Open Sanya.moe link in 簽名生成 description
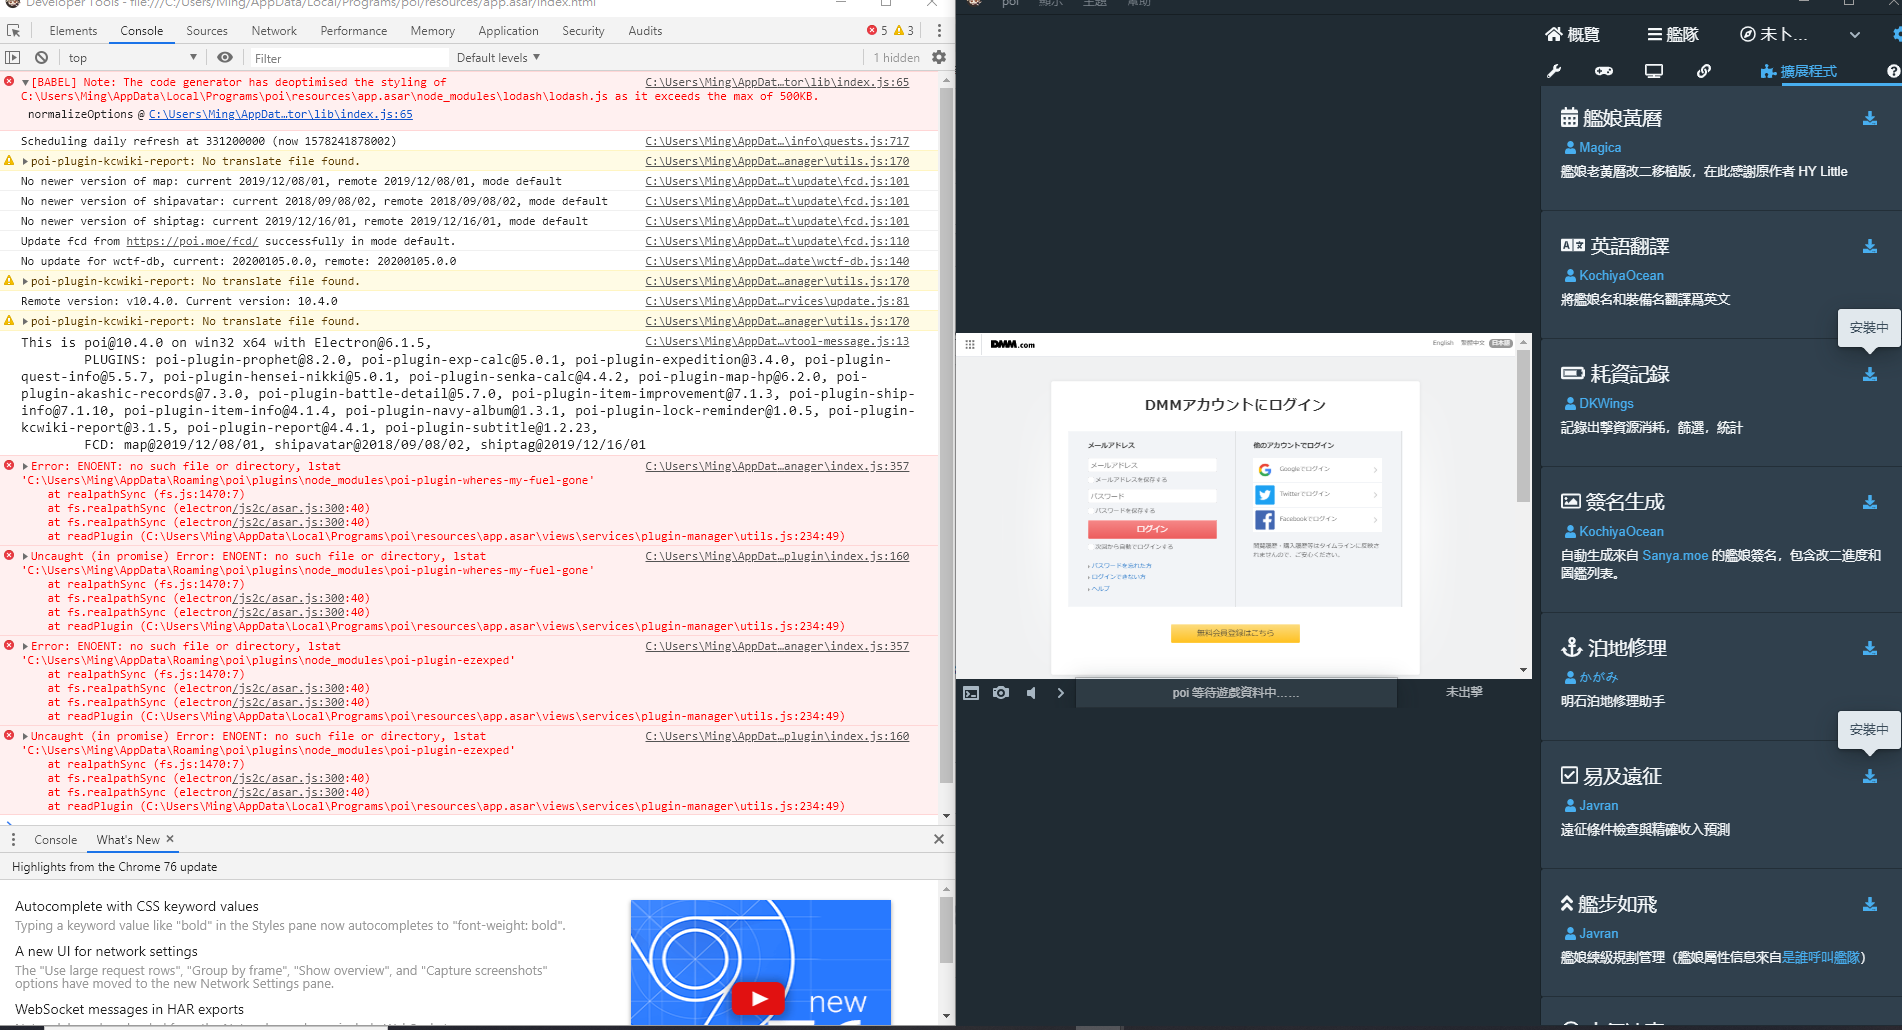Screen dimensions: 1902x1030 click(1675, 555)
